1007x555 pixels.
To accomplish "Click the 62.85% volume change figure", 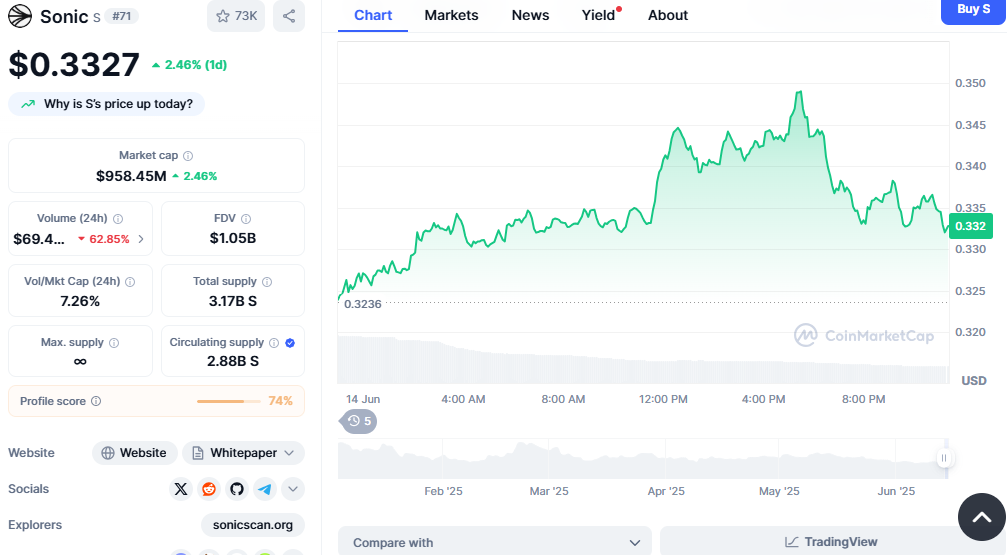I will click(109, 239).
